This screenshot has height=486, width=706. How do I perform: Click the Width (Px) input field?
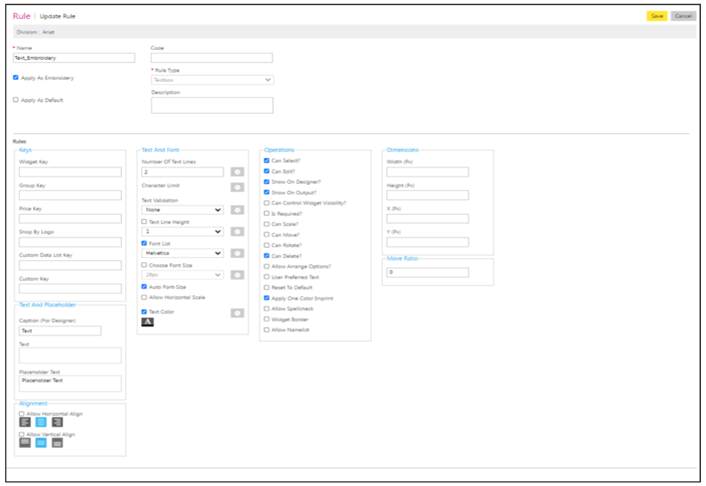tap(427, 172)
